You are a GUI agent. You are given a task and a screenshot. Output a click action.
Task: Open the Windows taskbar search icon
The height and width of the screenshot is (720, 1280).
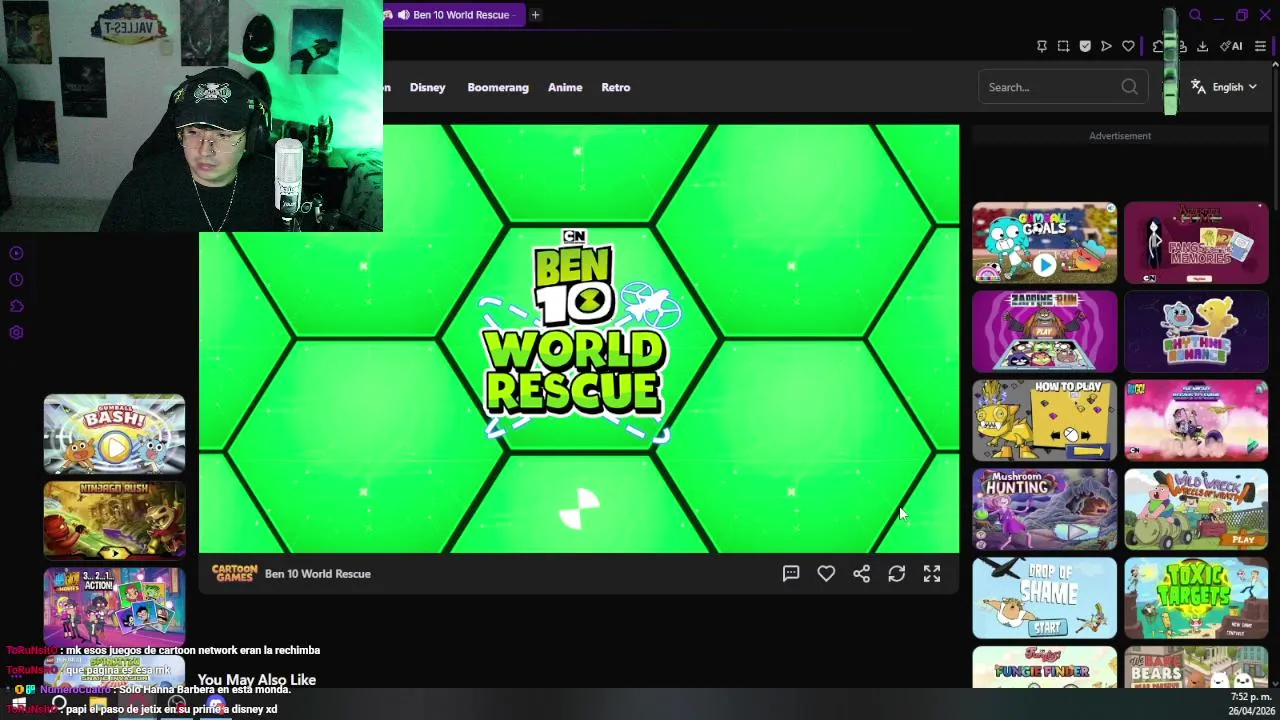(x=59, y=704)
